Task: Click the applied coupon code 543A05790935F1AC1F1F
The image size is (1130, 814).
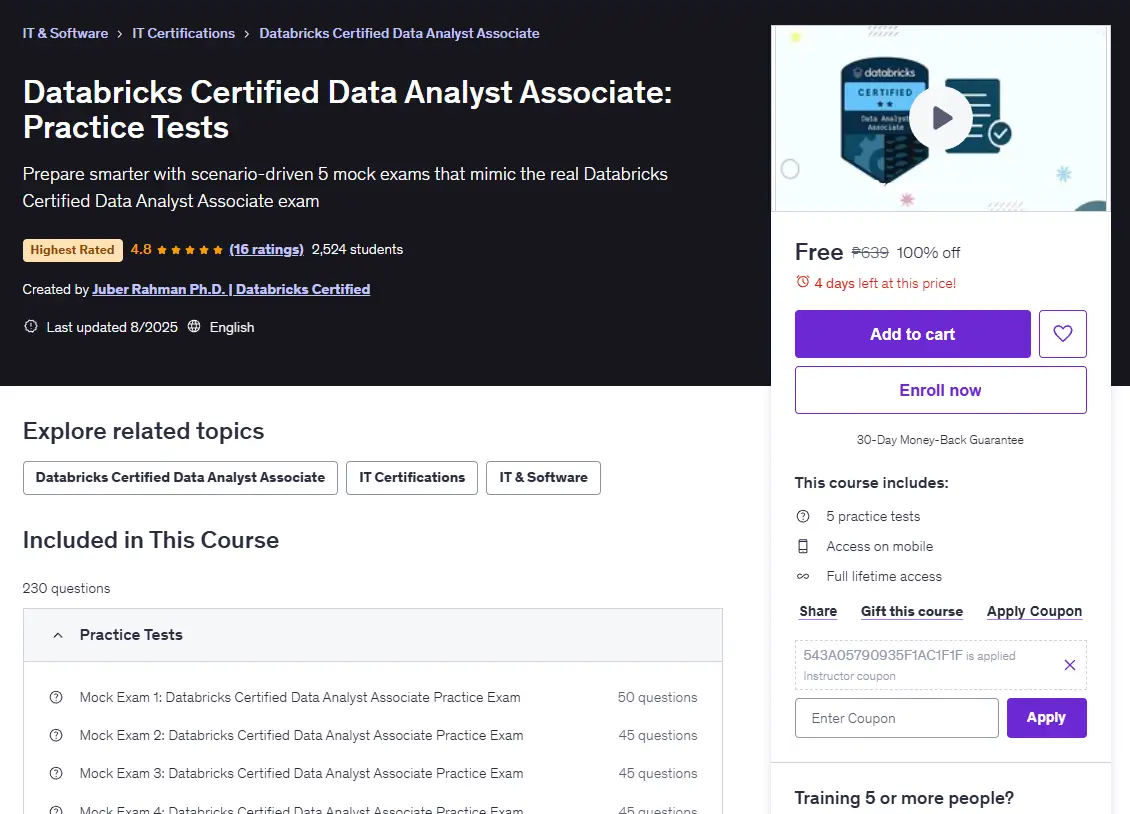Action: (x=883, y=655)
